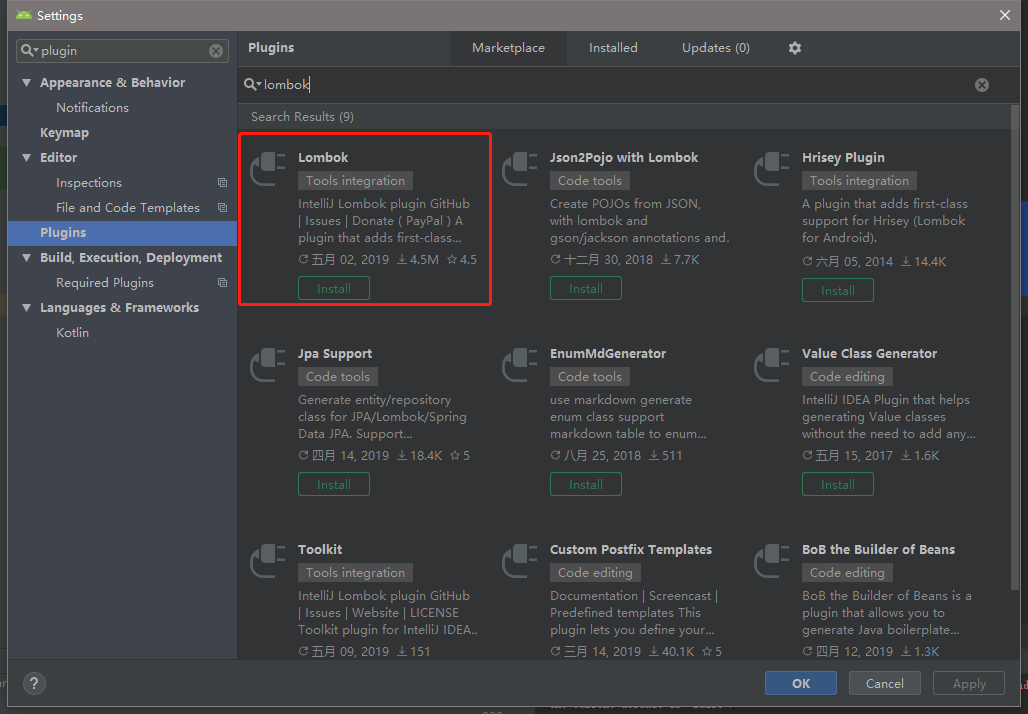The height and width of the screenshot is (714, 1028).
Task: Click the Cancel button
Action: [884, 683]
